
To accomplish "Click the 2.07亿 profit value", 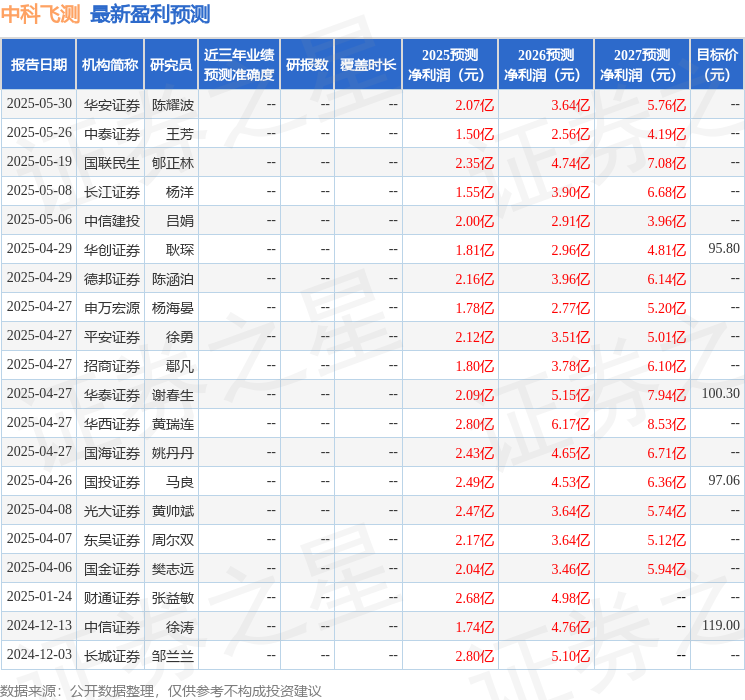I will 474,105.
